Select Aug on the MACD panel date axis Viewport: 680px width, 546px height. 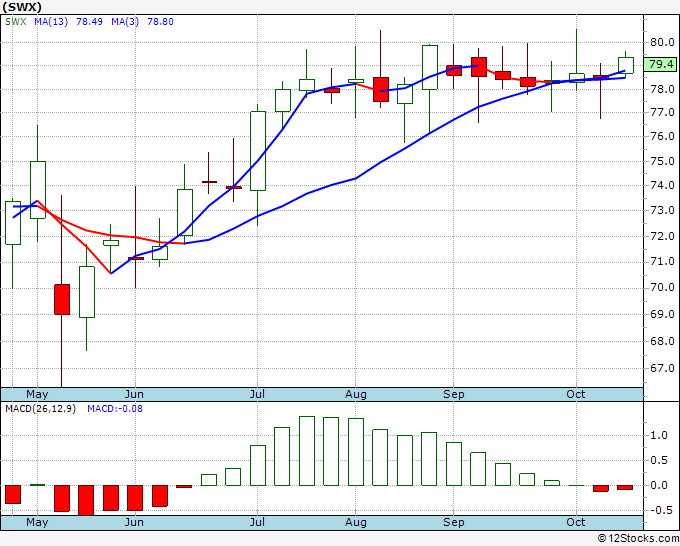356,523
